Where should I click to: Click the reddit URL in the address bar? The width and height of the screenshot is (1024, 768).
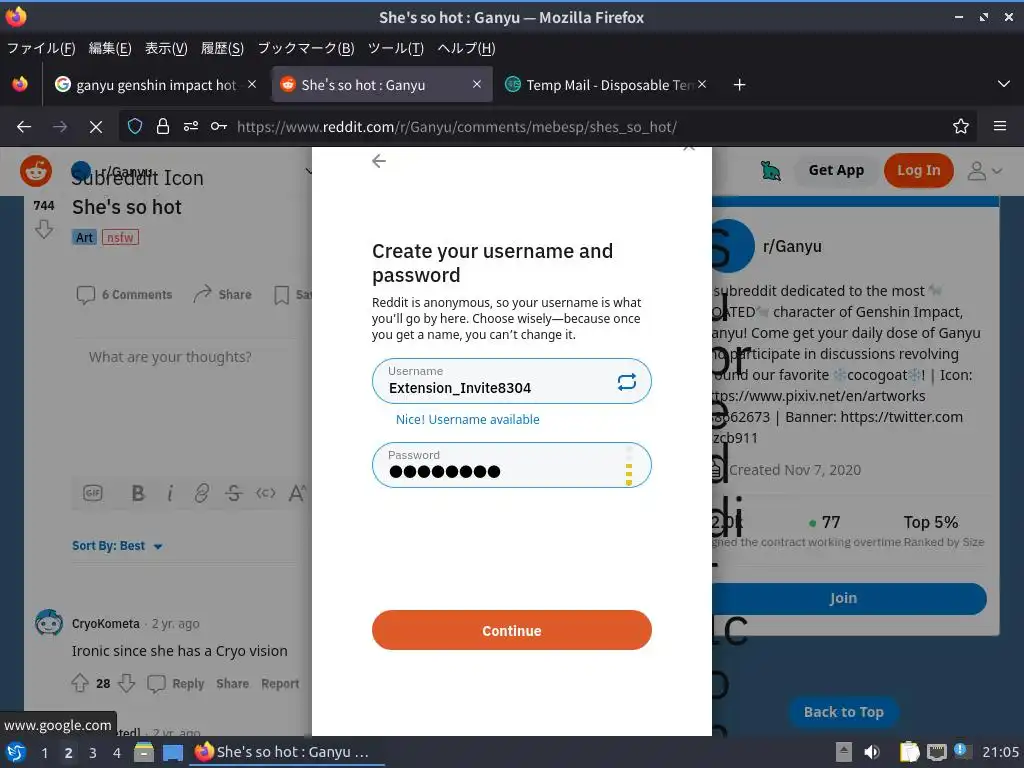coord(456,127)
